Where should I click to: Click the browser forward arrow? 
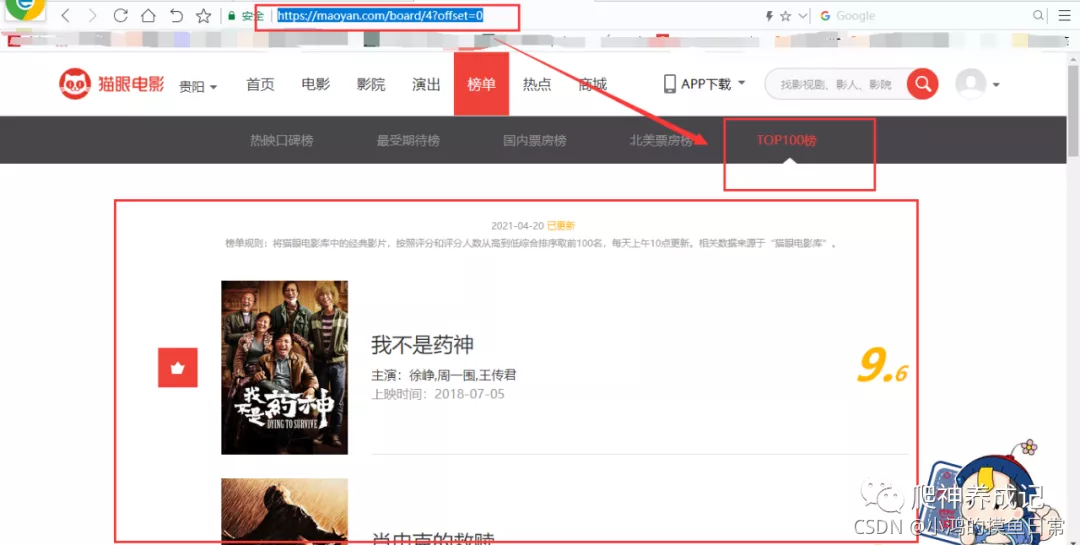pyautogui.click(x=93, y=15)
